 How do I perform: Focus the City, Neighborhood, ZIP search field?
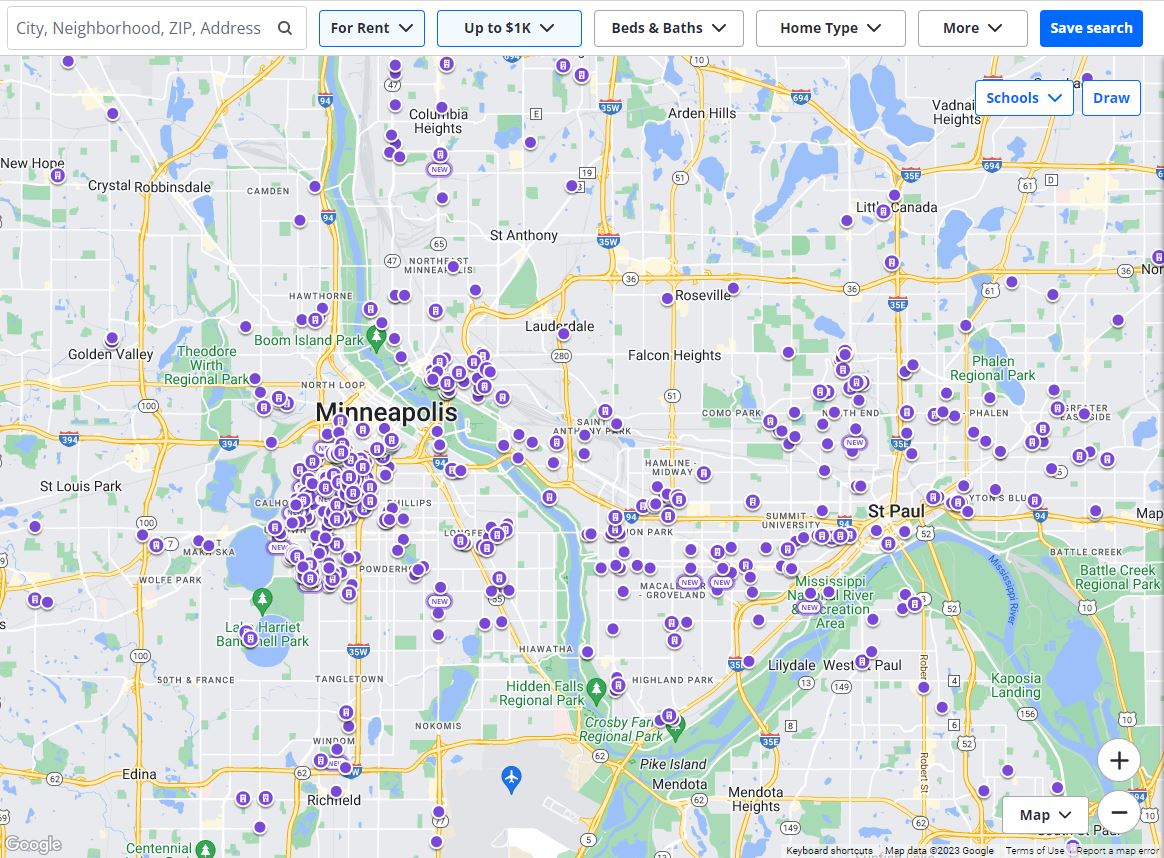click(157, 28)
